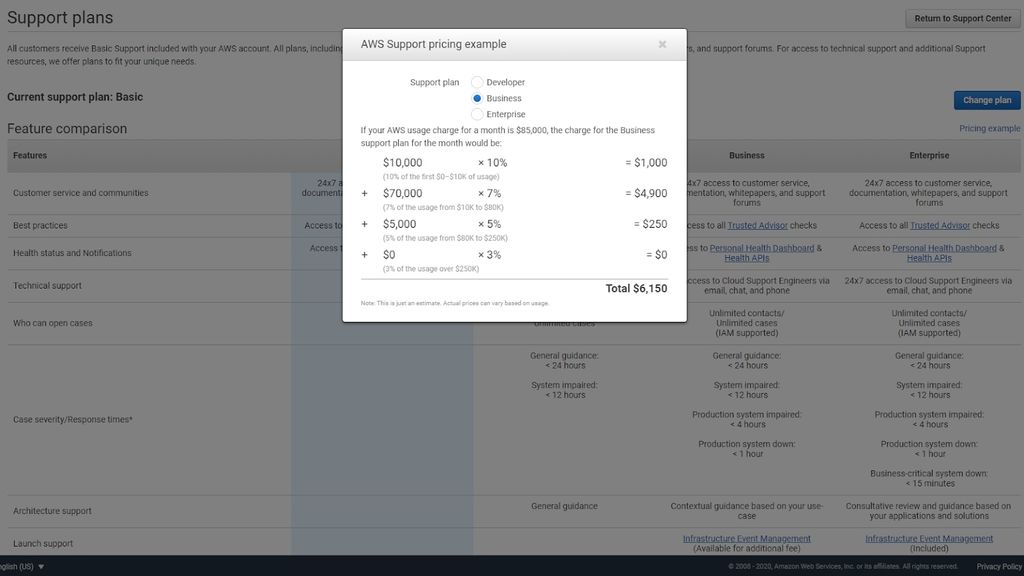Click the Change plan button
Screen dimensions: 1024x576
click(986, 100)
